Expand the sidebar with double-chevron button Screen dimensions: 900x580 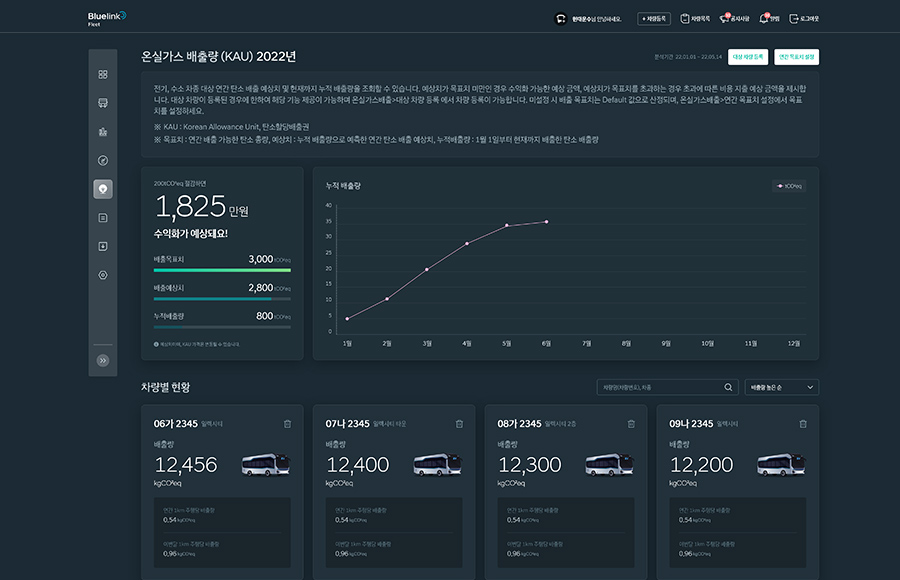tap(103, 360)
